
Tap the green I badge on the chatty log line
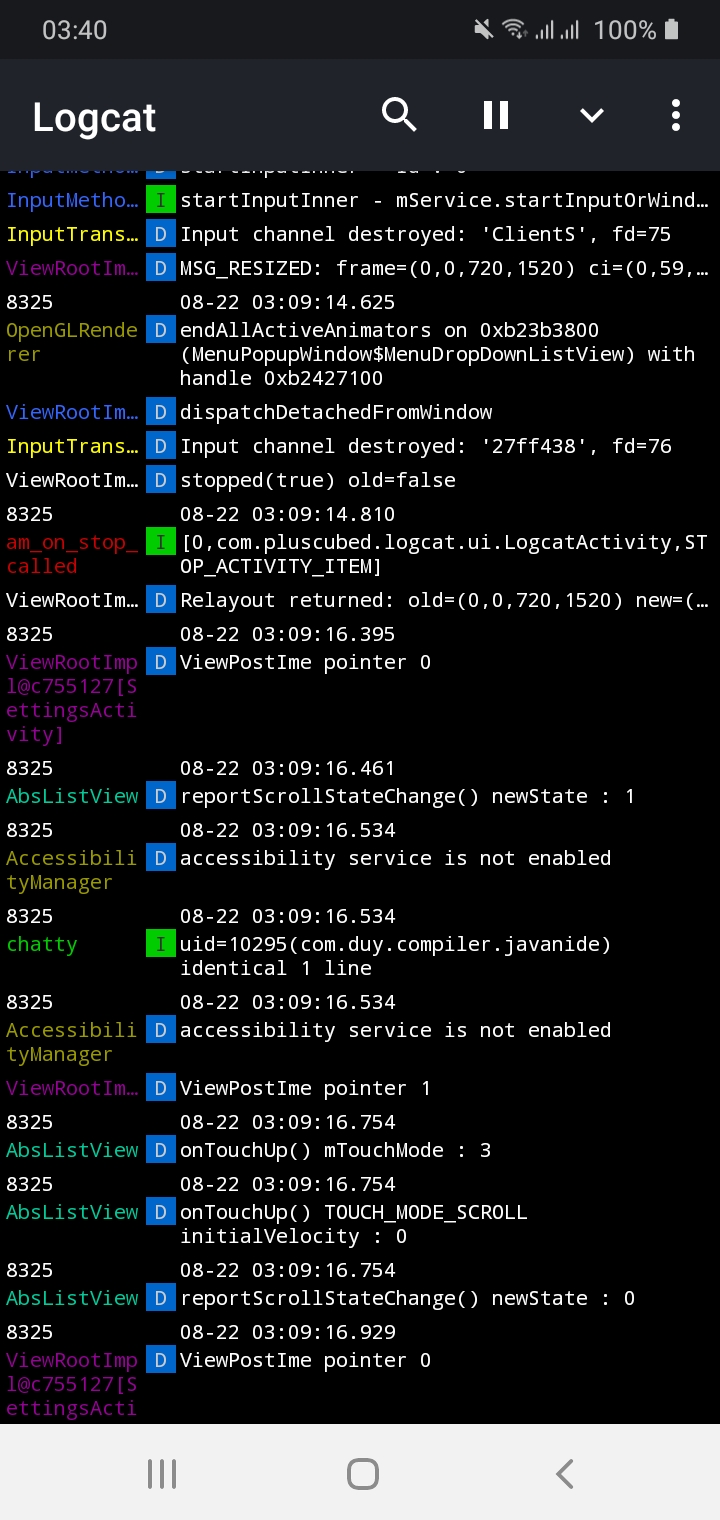160,944
